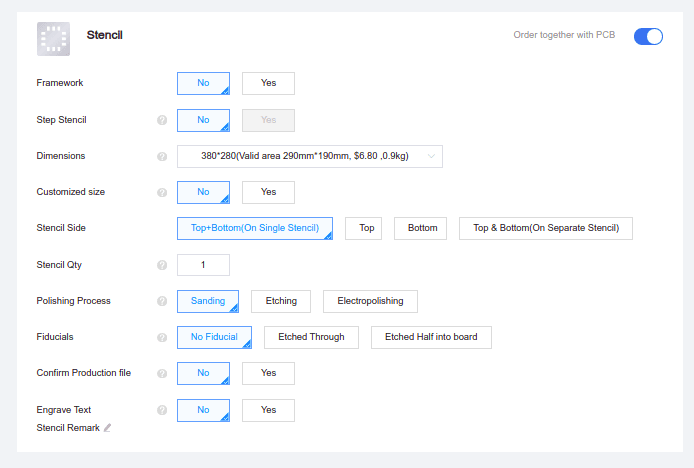
Task: Click help icon next to Step Stencil
Action: point(162,120)
